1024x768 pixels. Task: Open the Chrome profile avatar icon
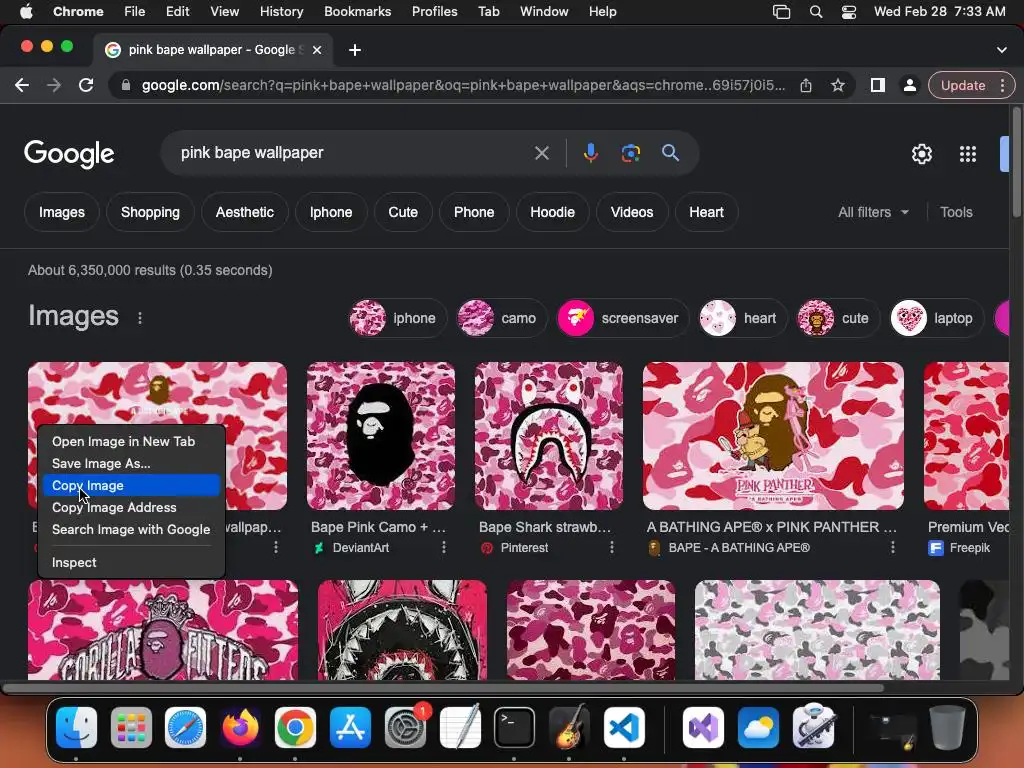coord(909,85)
